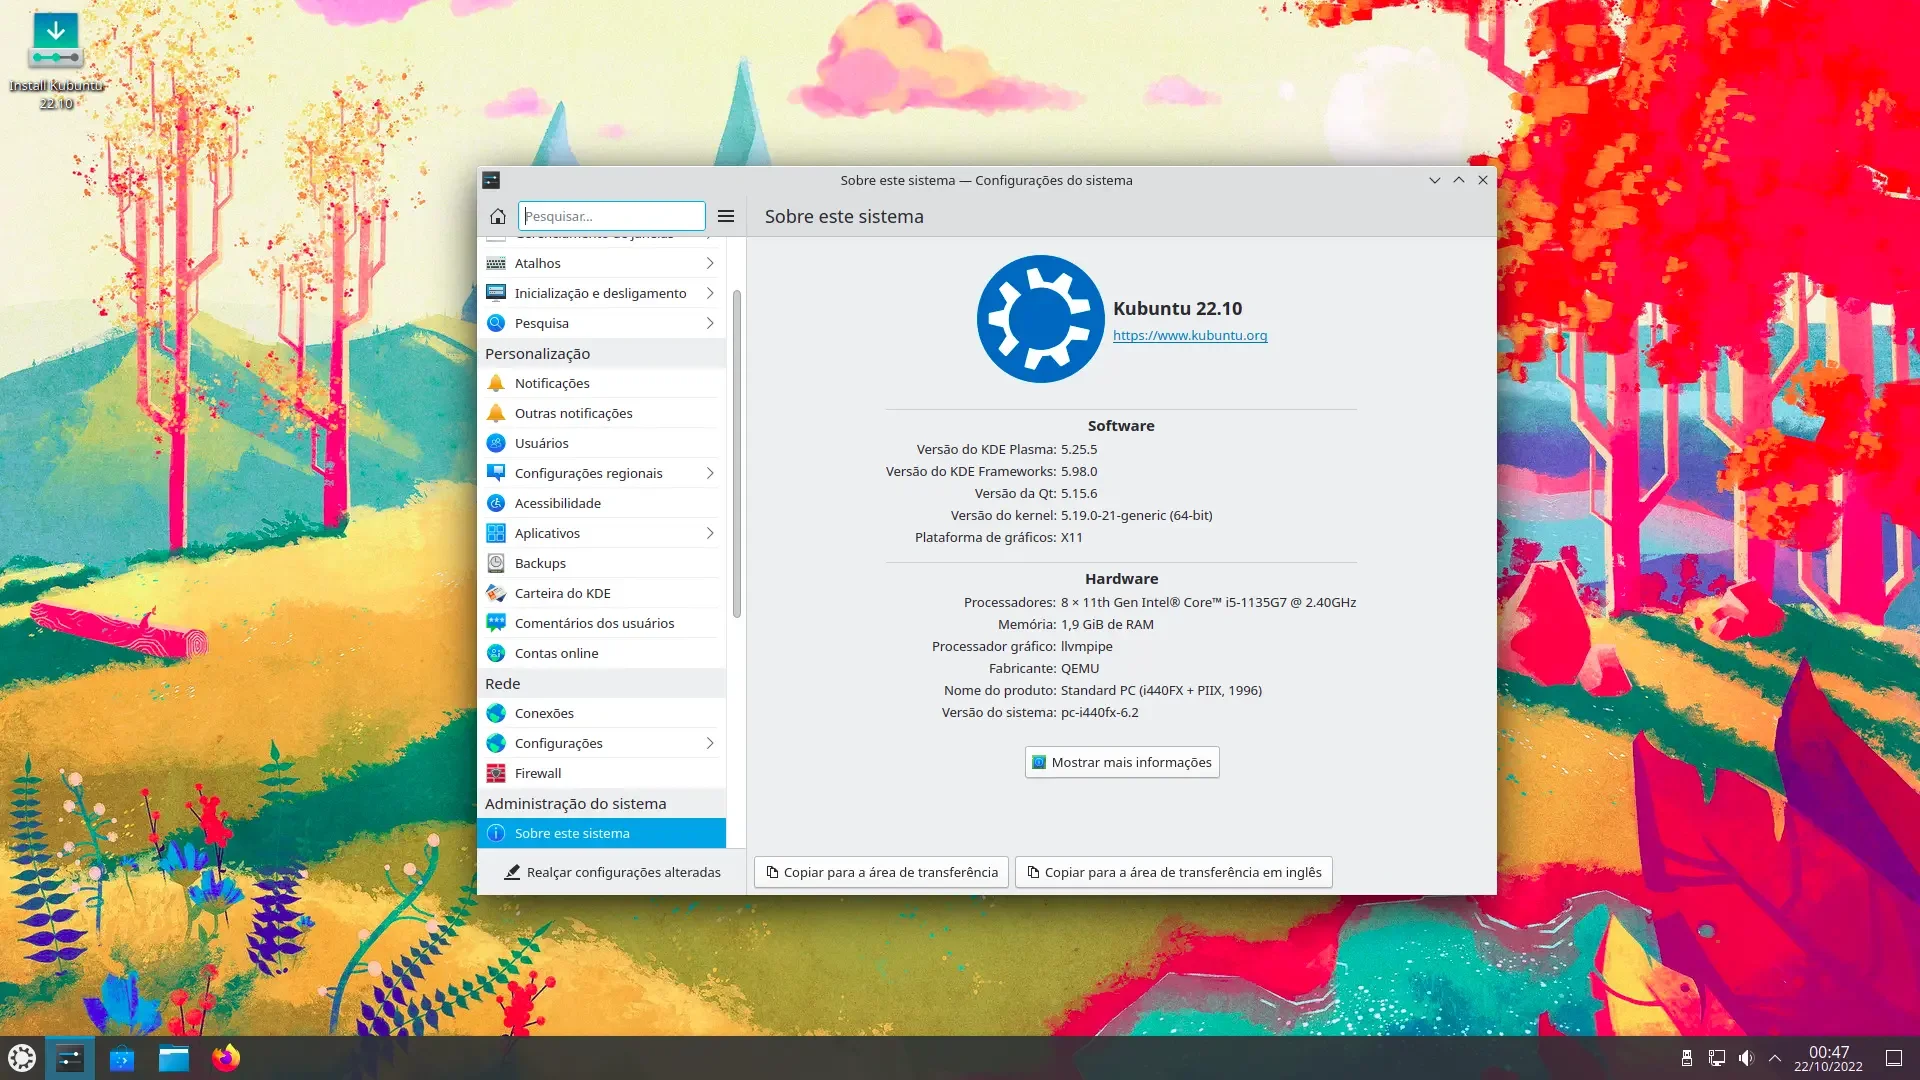
Task: Click the Notificações bell icon
Action: [x=496, y=383]
